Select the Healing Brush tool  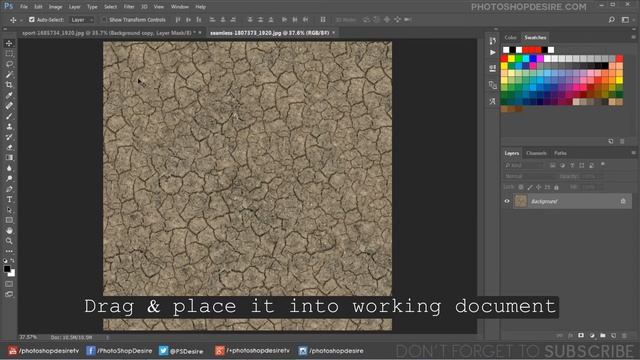(9, 106)
